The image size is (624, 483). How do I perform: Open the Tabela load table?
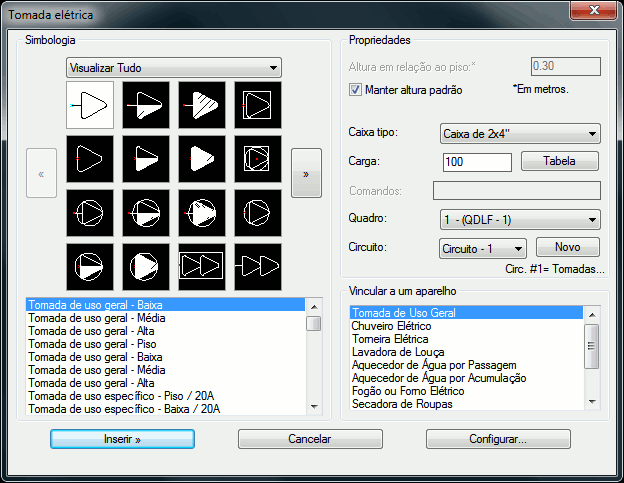(x=567, y=161)
